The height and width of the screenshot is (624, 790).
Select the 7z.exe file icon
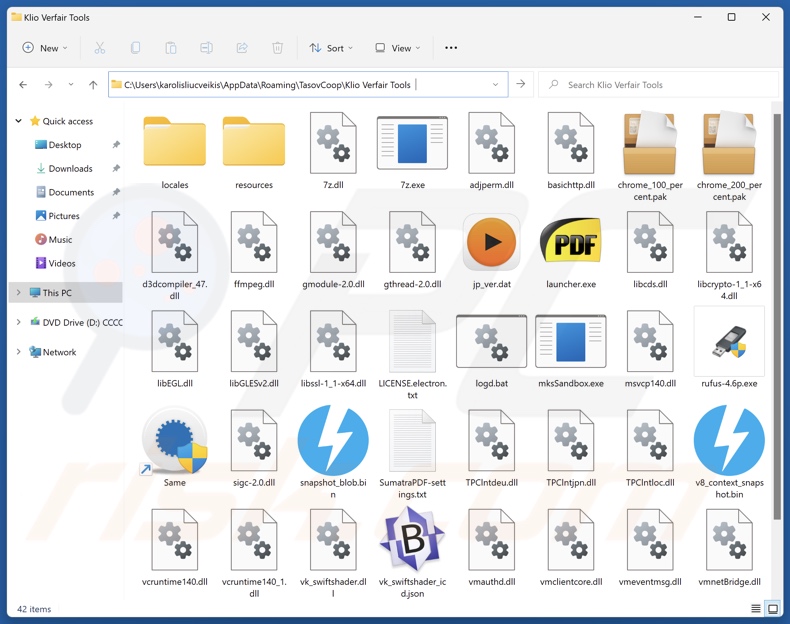tap(412, 143)
